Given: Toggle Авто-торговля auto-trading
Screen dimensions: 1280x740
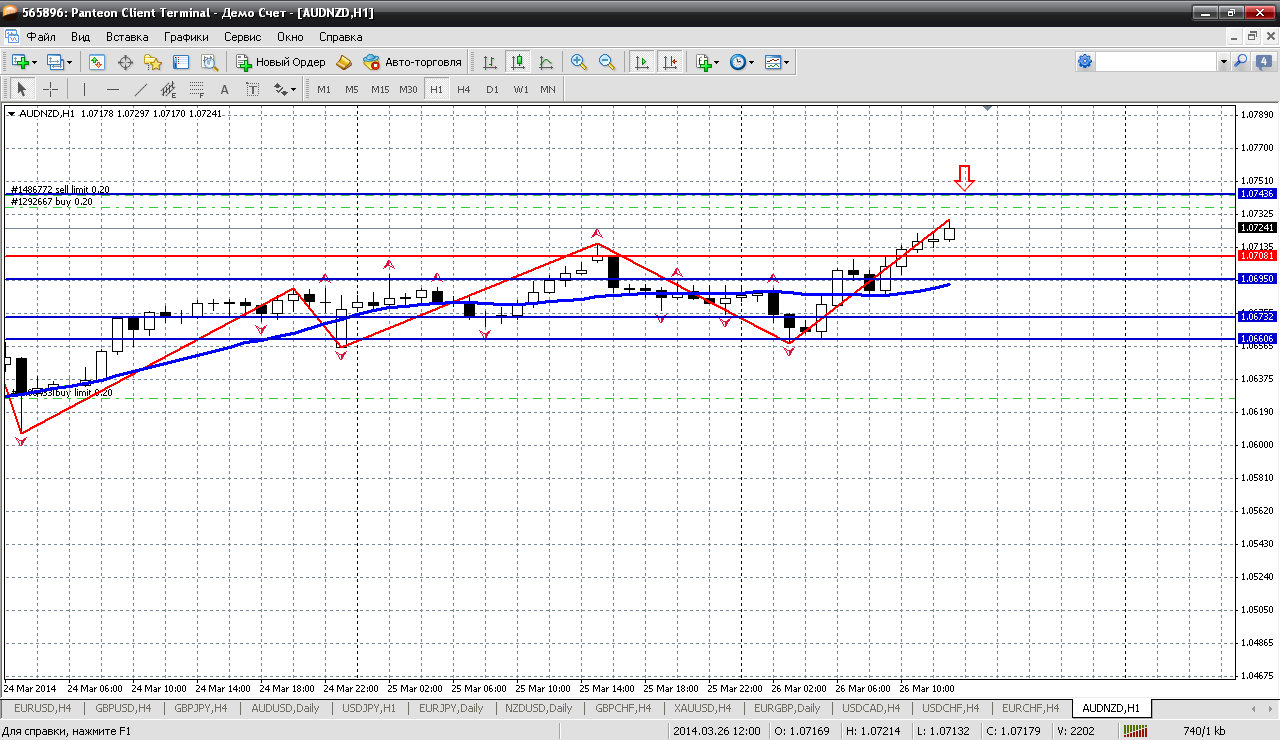Looking at the screenshot, I should click(413, 62).
